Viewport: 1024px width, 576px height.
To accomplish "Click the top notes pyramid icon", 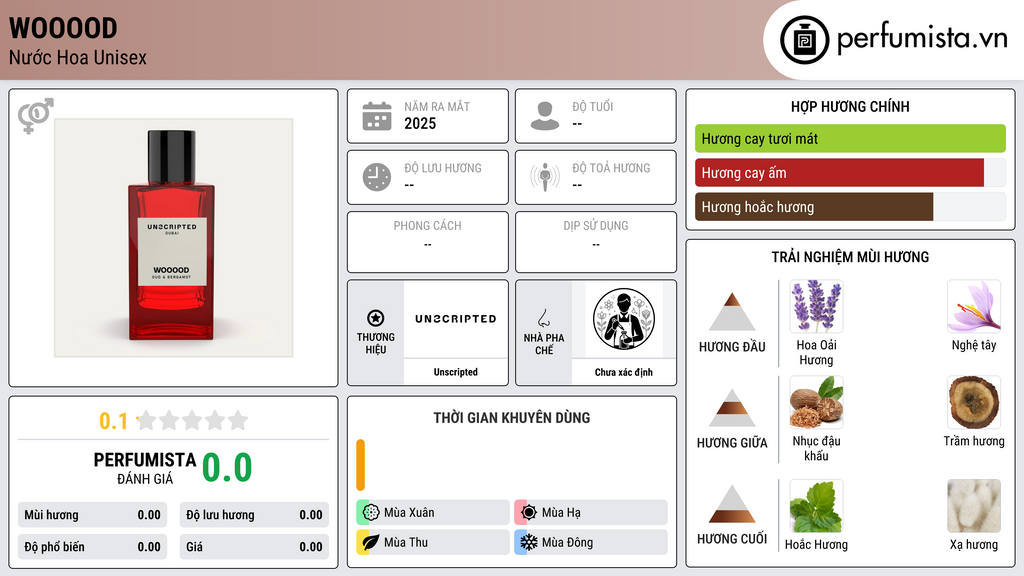I will tap(732, 312).
